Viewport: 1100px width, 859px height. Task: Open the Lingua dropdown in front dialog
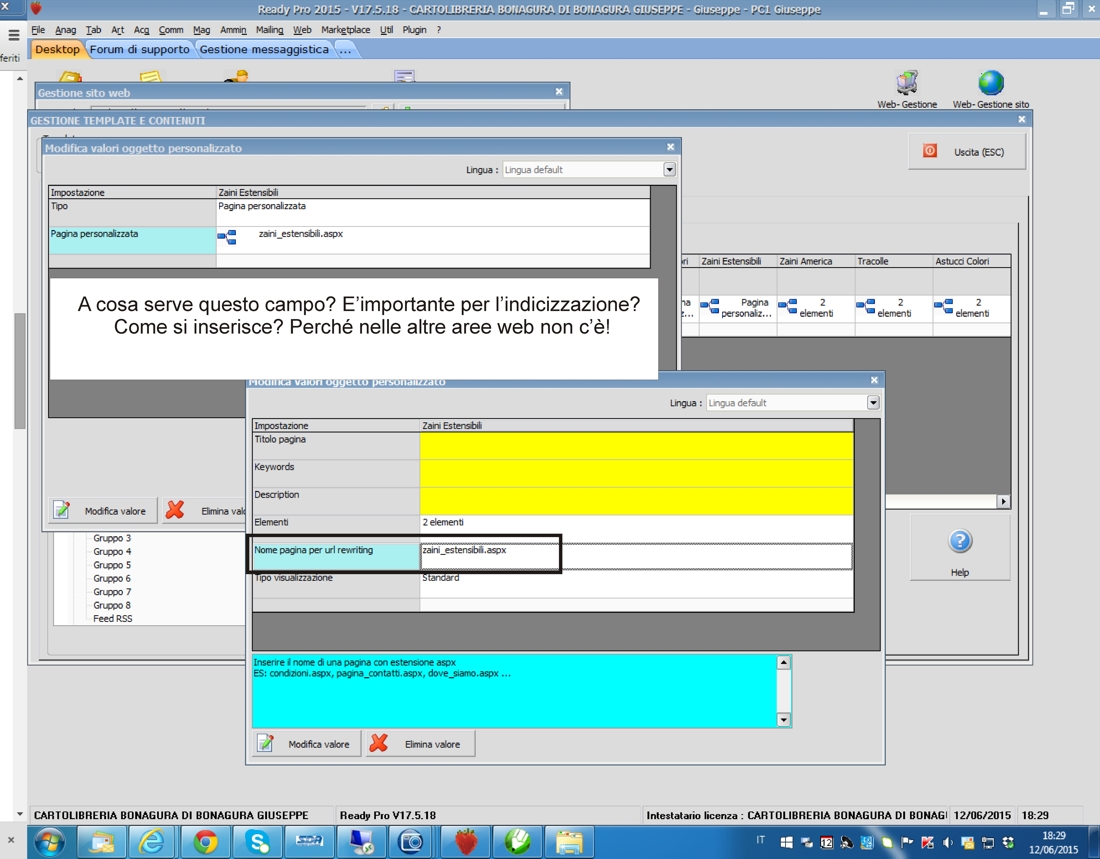click(x=873, y=402)
